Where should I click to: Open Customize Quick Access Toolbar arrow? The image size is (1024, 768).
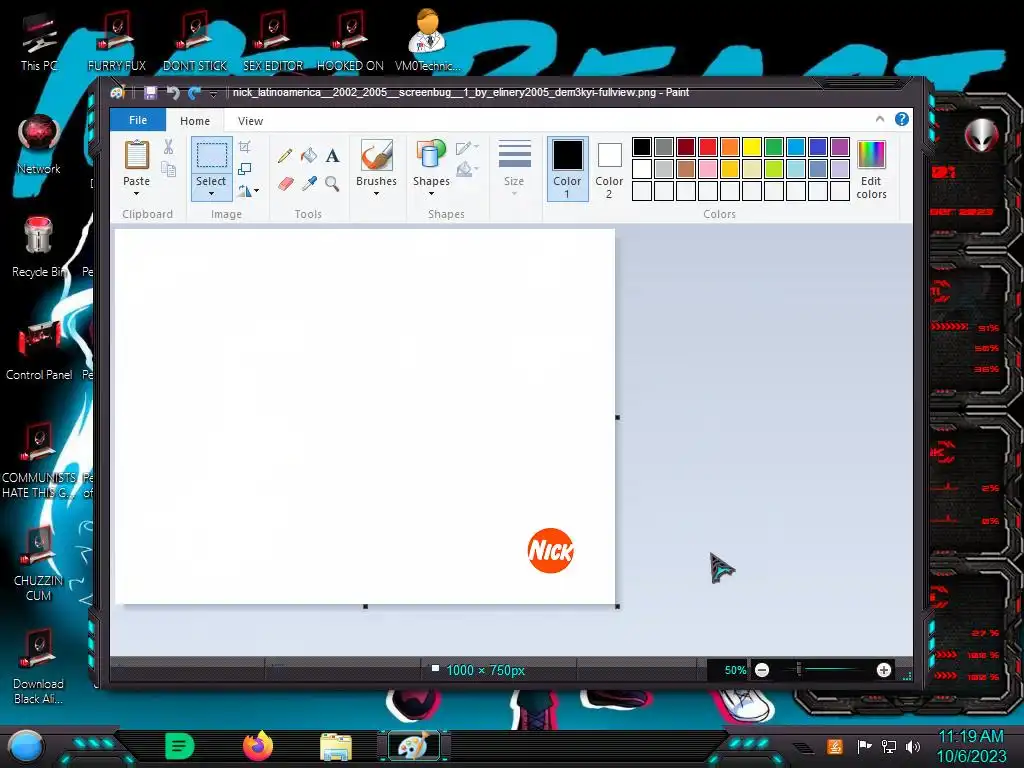click(213, 94)
